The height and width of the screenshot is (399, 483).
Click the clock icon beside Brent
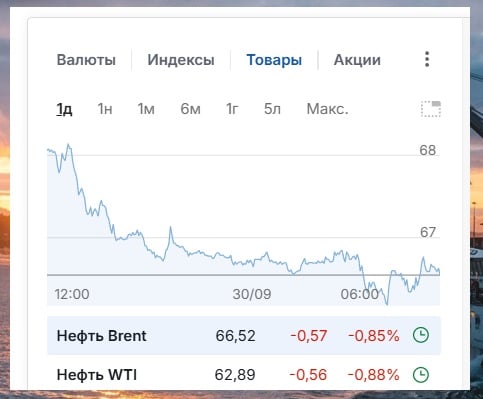tap(421, 335)
